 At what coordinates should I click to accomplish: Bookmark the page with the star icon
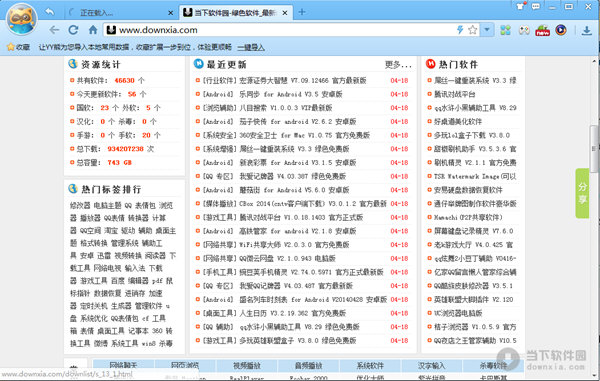point(473,29)
